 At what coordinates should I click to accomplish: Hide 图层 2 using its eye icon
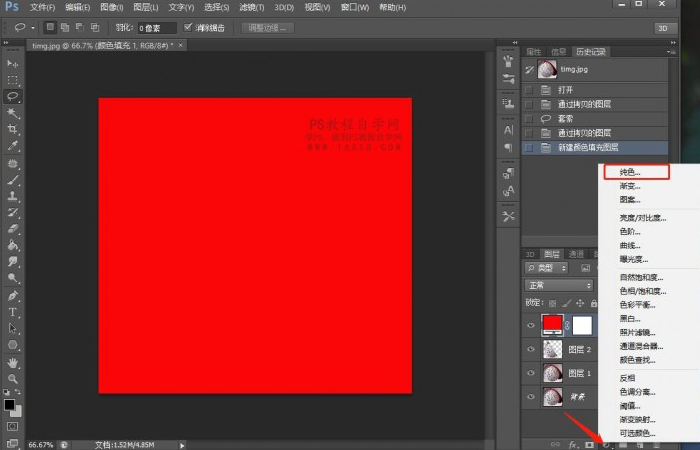pyautogui.click(x=531, y=349)
